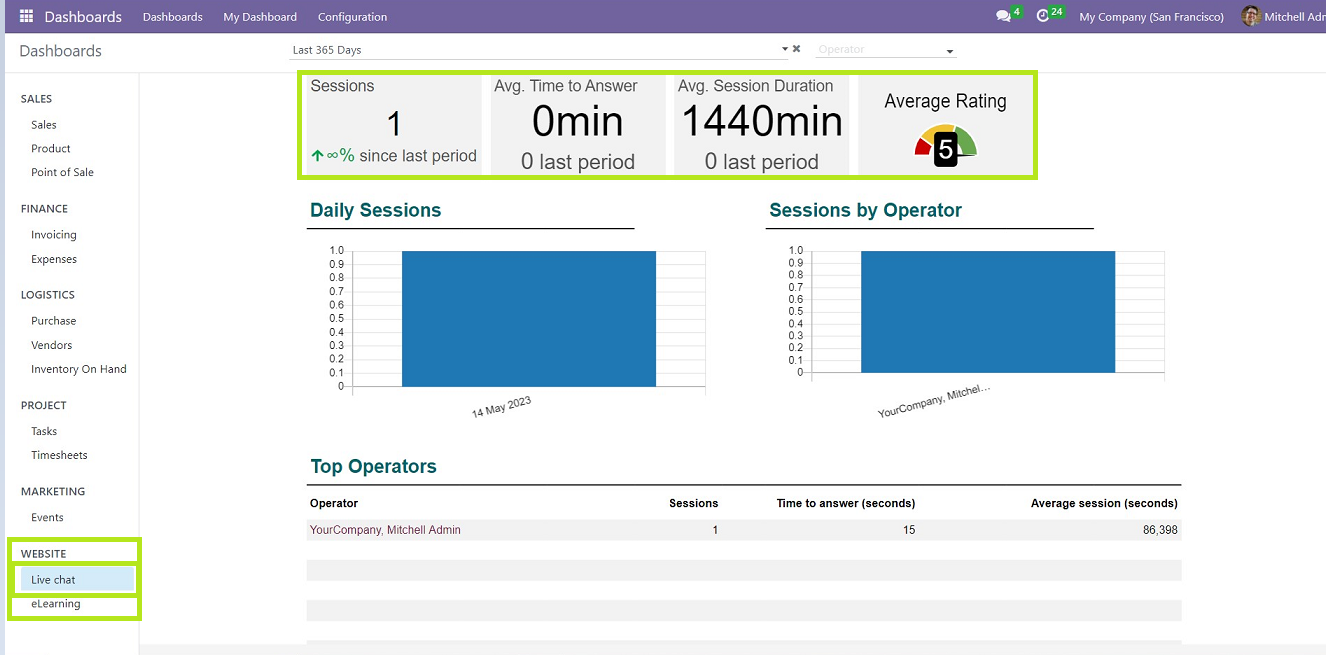Open the conversations icon with badge 4
This screenshot has width=1326, height=655.
[1004, 17]
